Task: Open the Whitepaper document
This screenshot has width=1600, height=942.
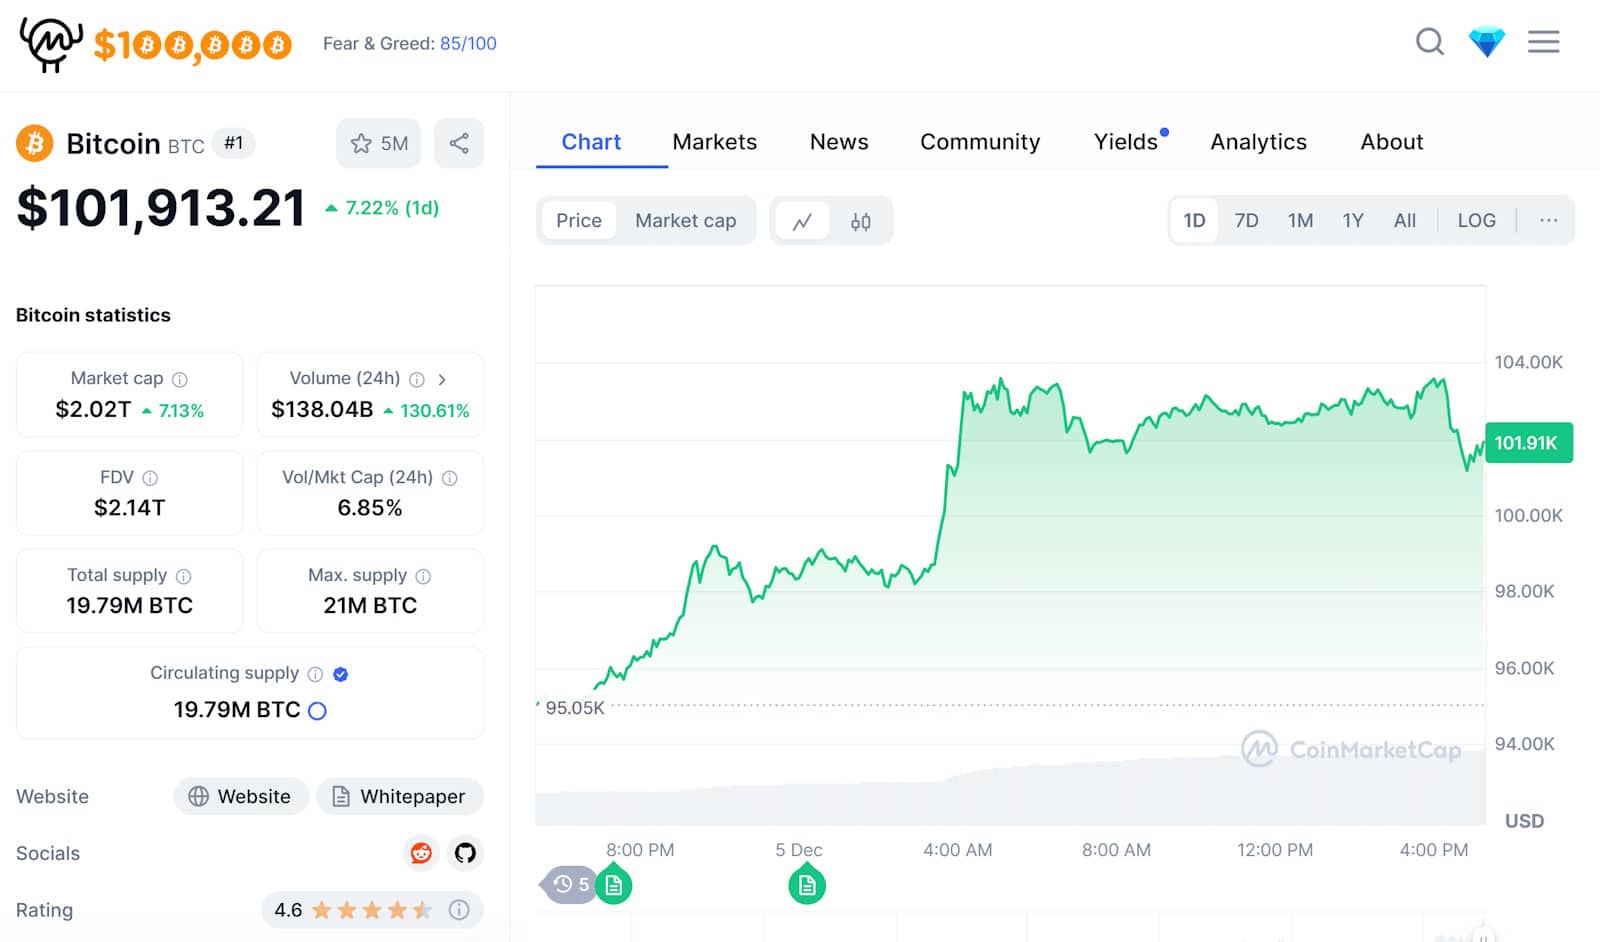Action: point(399,796)
